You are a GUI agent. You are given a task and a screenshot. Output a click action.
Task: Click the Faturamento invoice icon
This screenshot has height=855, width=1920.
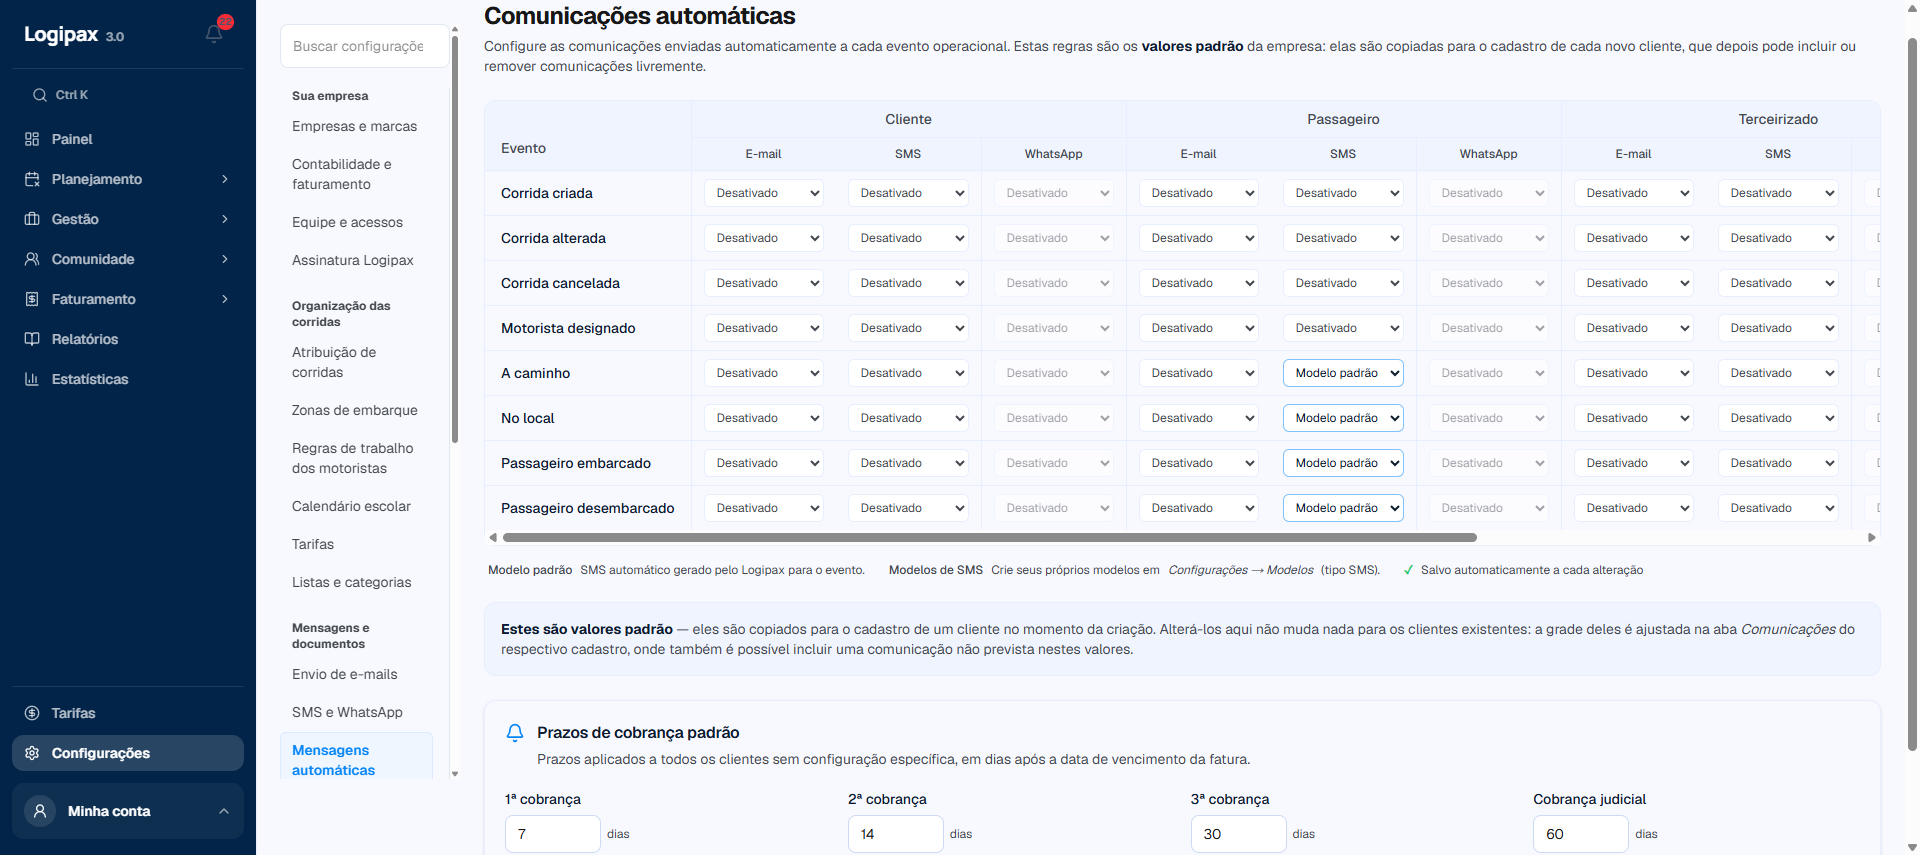click(32, 299)
